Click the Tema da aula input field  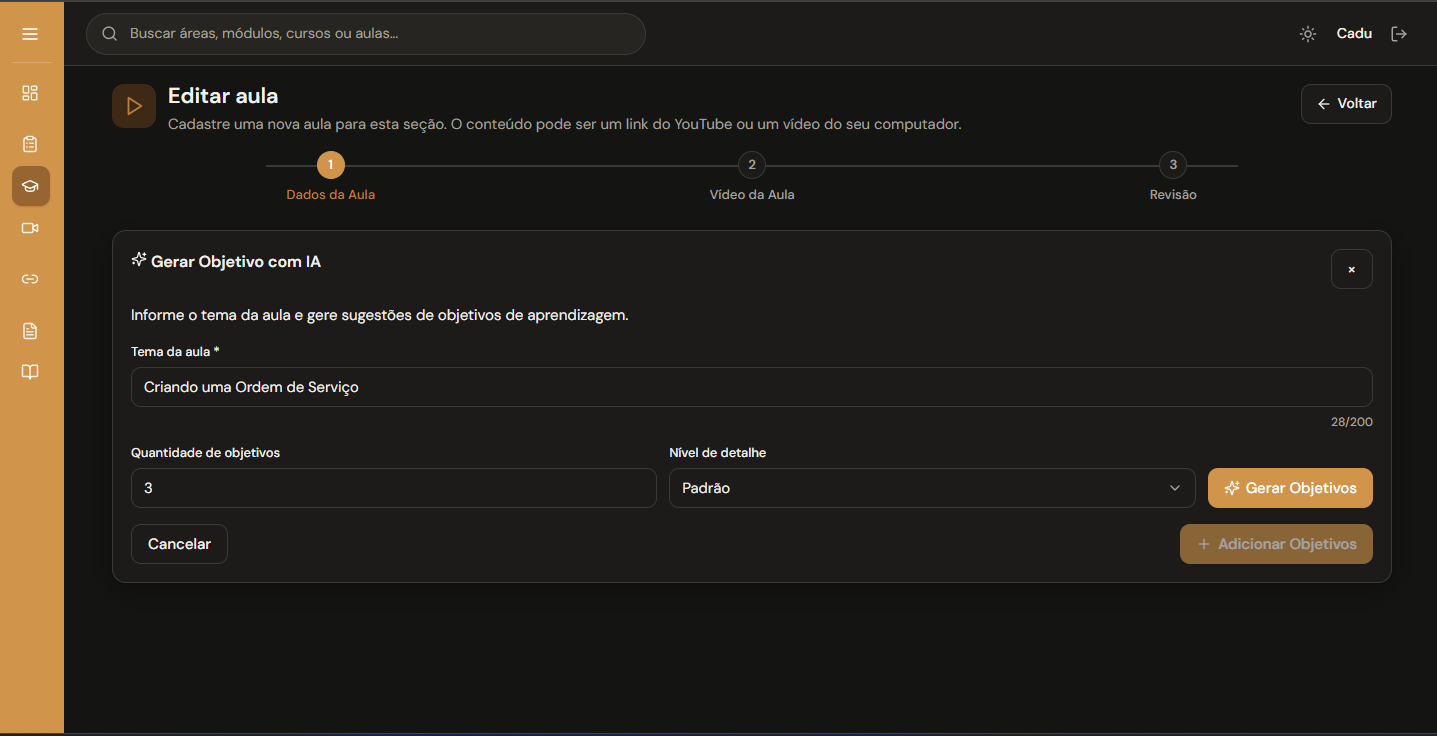coord(752,387)
